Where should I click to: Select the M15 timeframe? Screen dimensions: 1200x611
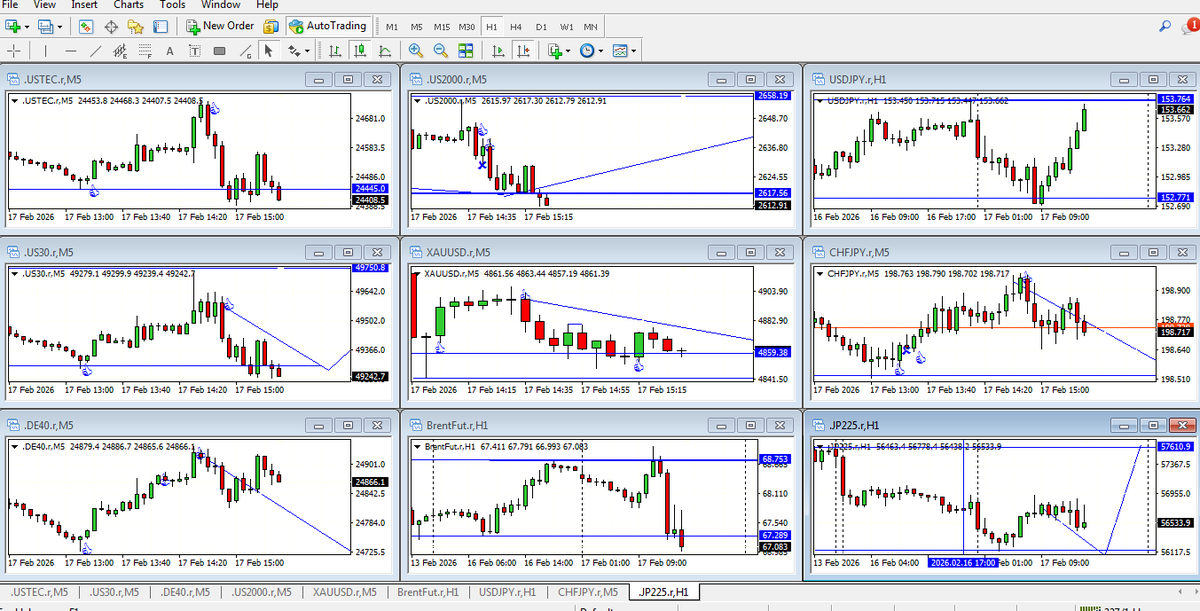[x=442, y=26]
